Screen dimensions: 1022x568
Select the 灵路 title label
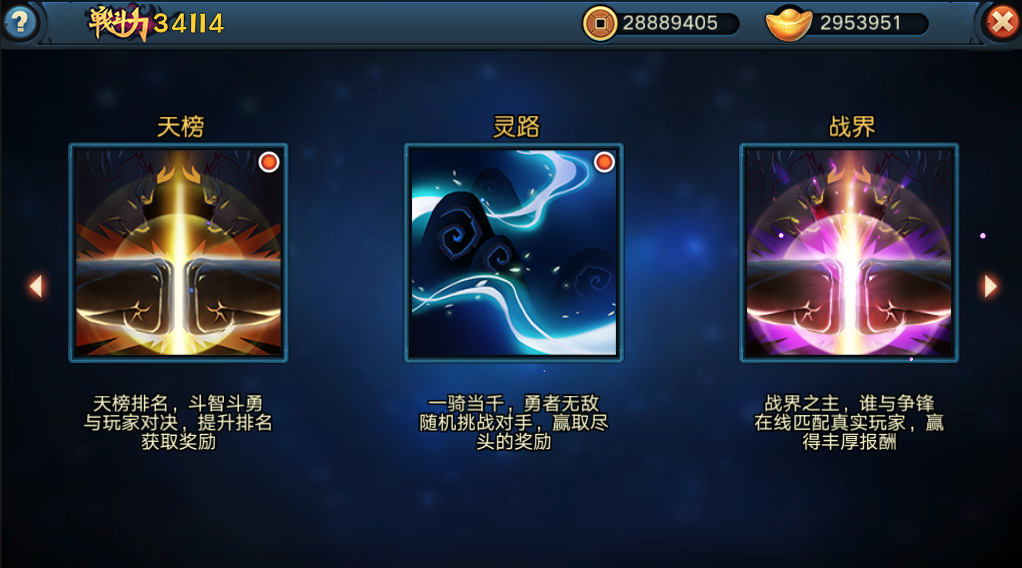tap(516, 127)
